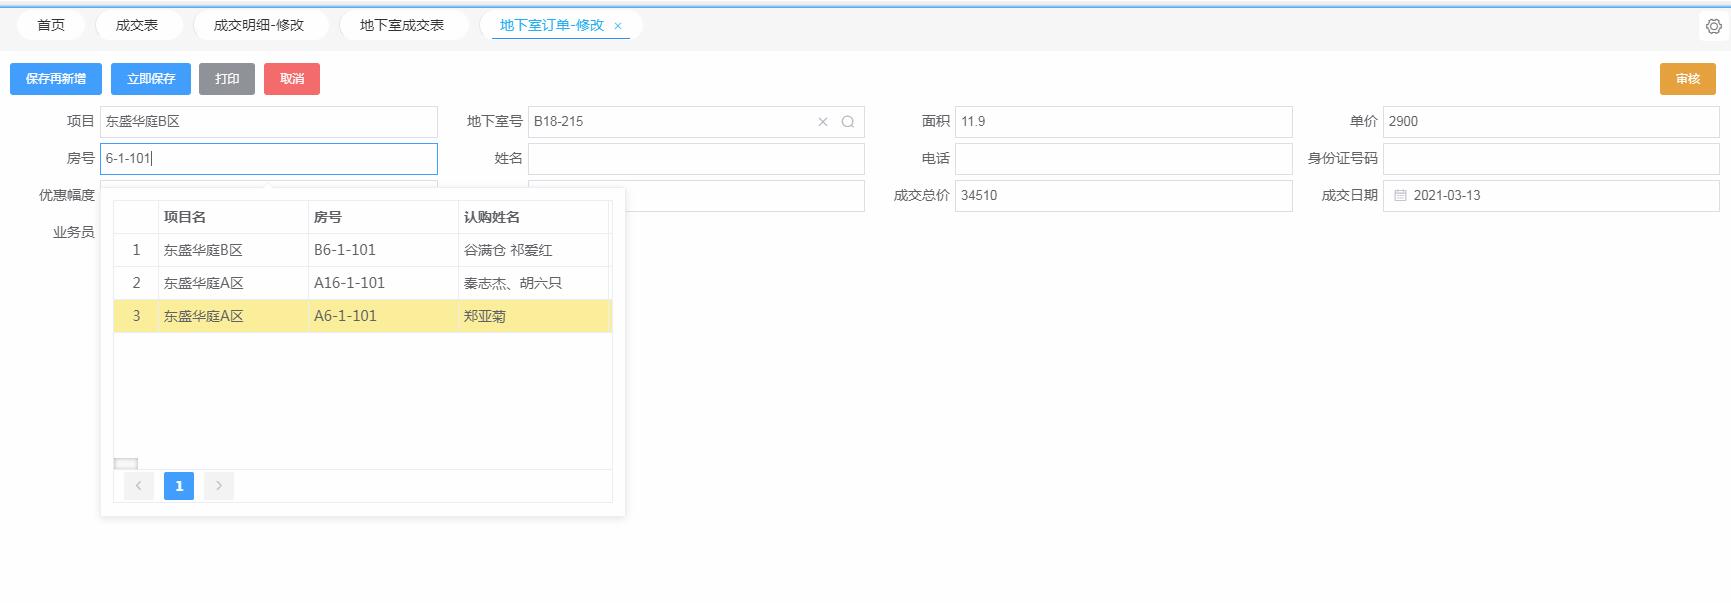Click the red 取消 button
Screen dimensions: 1731x603
(292, 79)
